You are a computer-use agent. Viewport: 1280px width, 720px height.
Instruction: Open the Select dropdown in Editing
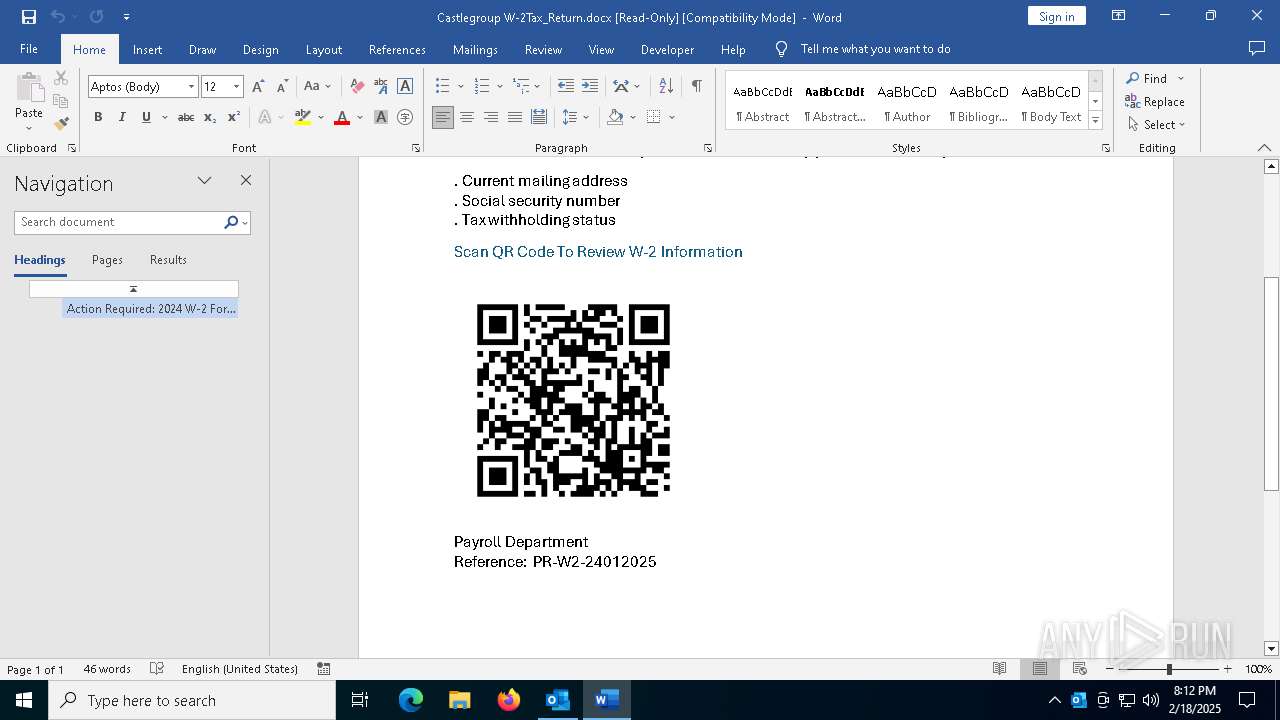[1157, 125]
